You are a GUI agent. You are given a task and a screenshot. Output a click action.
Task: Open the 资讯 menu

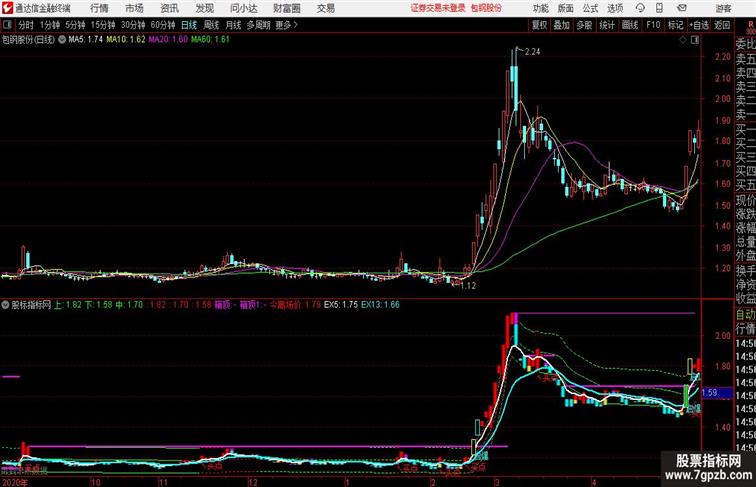point(169,8)
